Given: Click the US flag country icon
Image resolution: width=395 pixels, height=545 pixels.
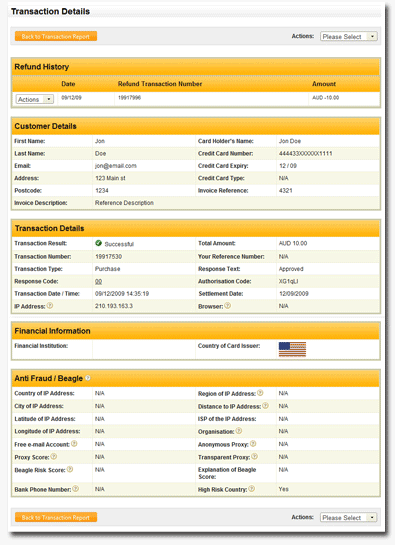Looking at the screenshot, I should [292, 349].
